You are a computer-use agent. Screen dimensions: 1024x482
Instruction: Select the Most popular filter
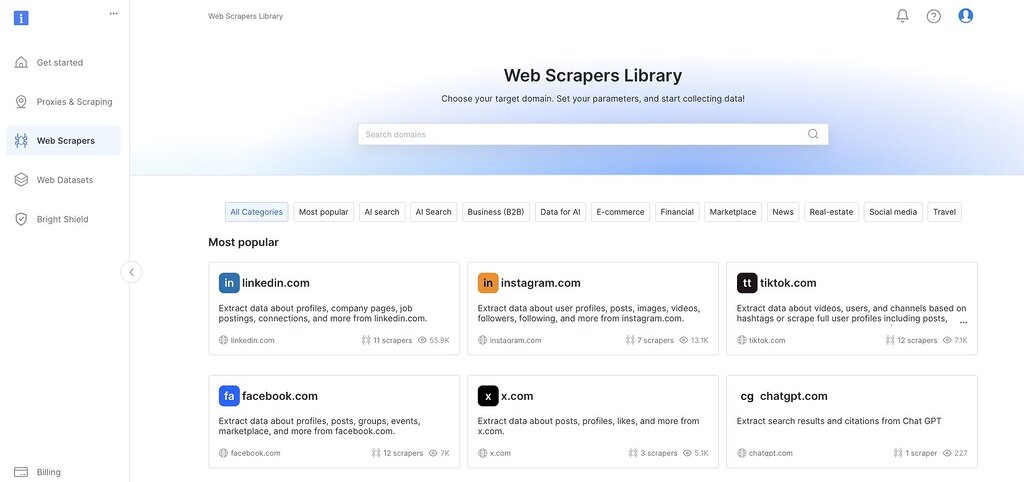pos(323,212)
